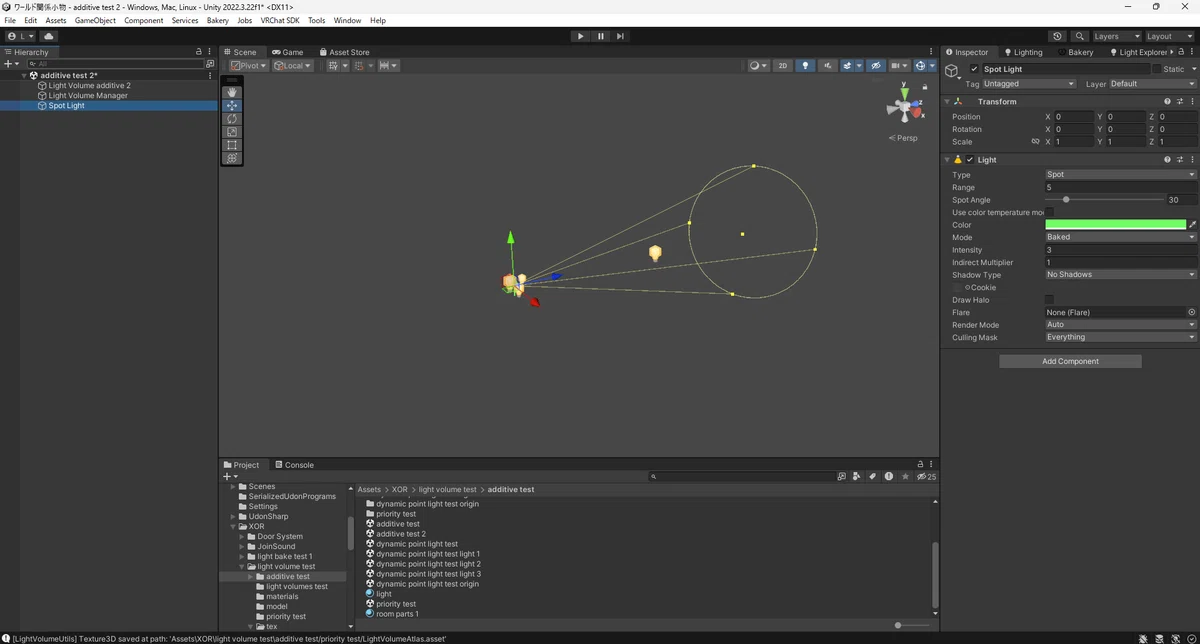Adjust the Spot Angle slider
This screenshot has height=644, width=1200.
pyautogui.click(x=1104, y=200)
